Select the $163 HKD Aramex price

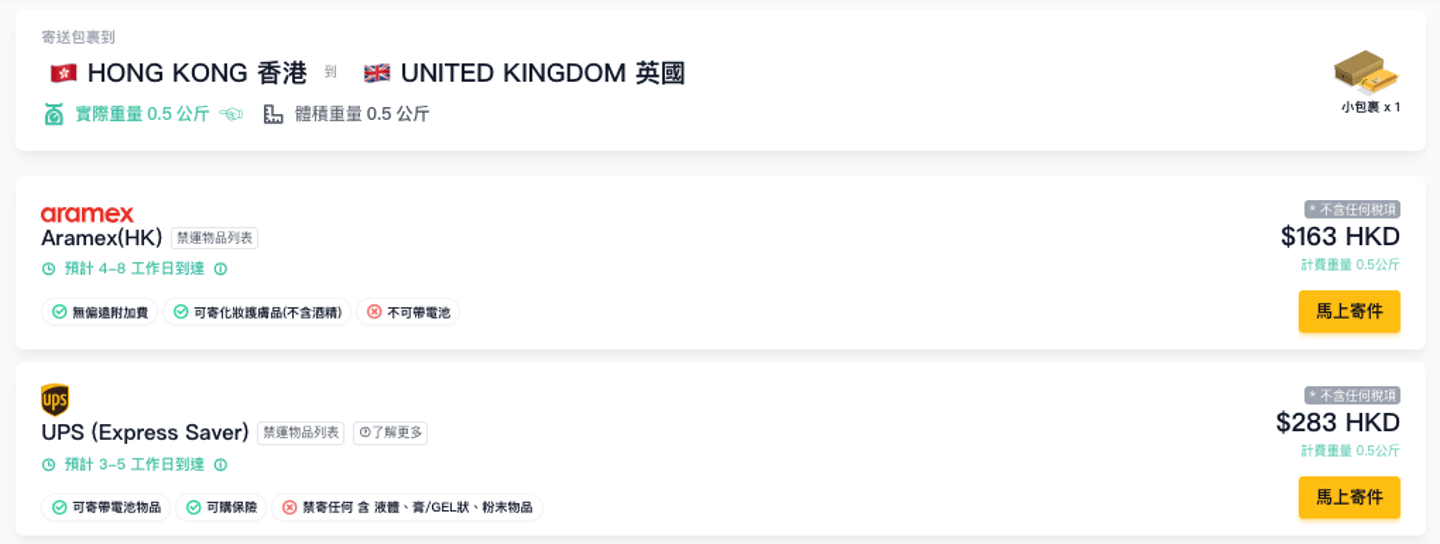(x=1339, y=237)
